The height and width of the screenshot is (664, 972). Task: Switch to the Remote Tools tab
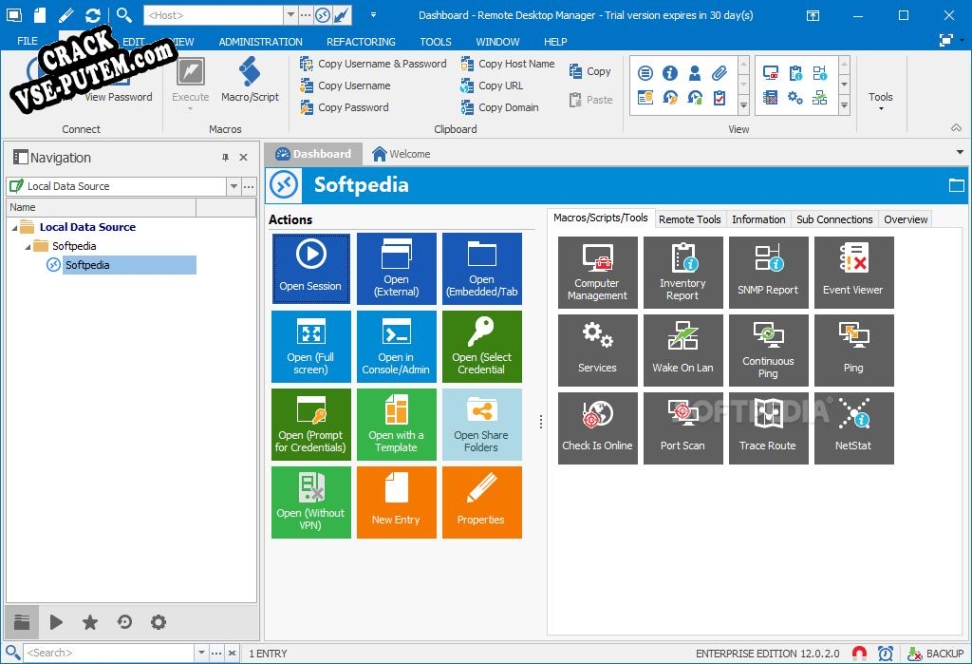click(x=689, y=219)
